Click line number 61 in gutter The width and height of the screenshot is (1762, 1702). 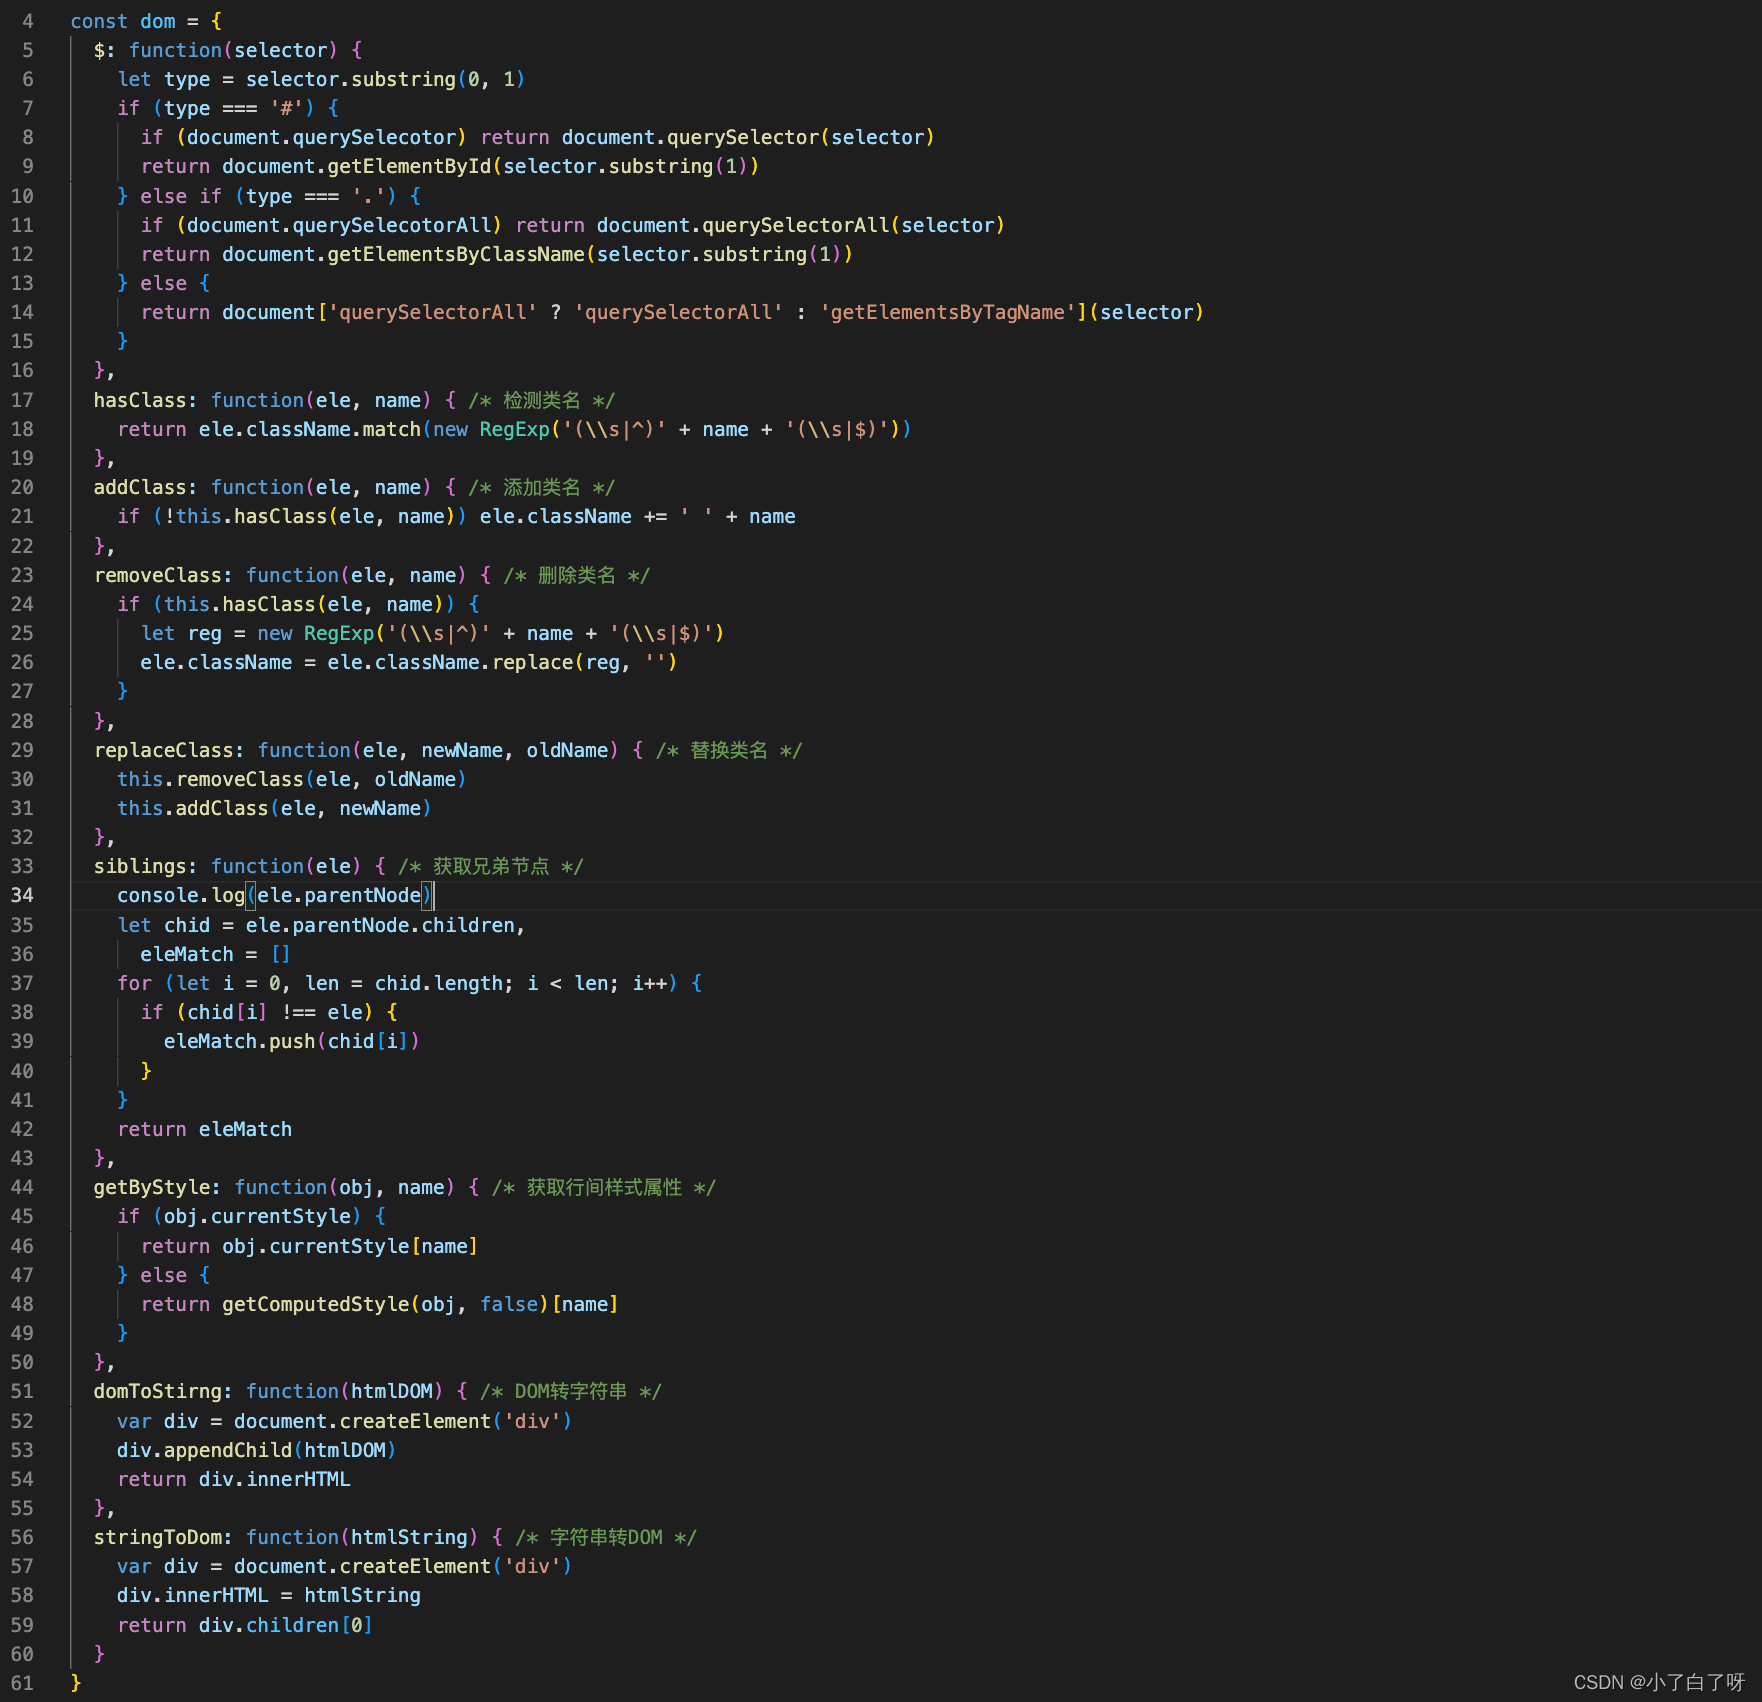[22, 1683]
